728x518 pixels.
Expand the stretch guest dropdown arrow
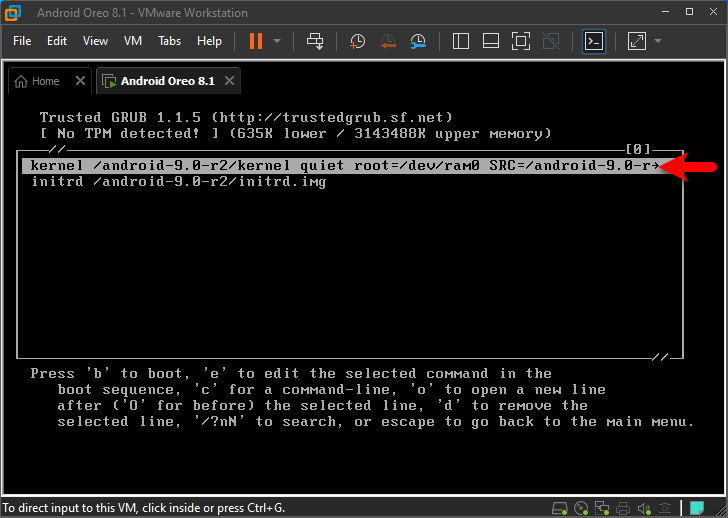tap(658, 41)
